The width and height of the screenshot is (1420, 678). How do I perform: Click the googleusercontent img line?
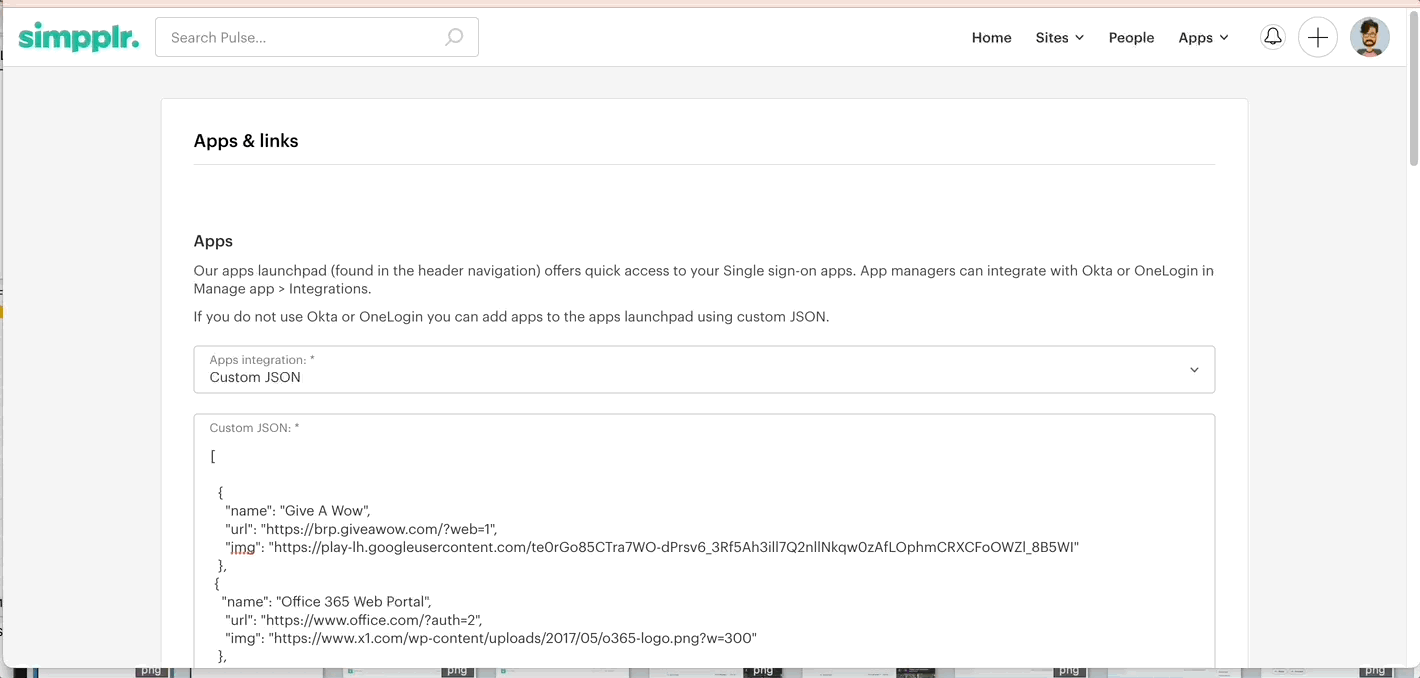point(652,547)
